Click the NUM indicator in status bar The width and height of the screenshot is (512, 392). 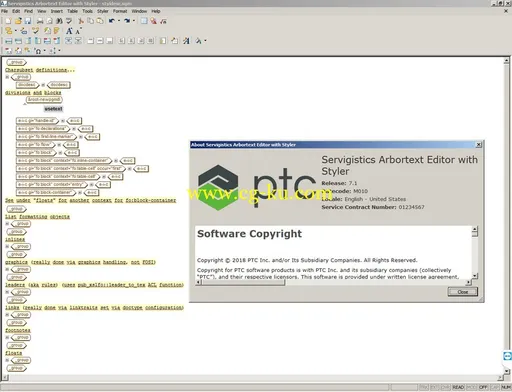(506, 387)
